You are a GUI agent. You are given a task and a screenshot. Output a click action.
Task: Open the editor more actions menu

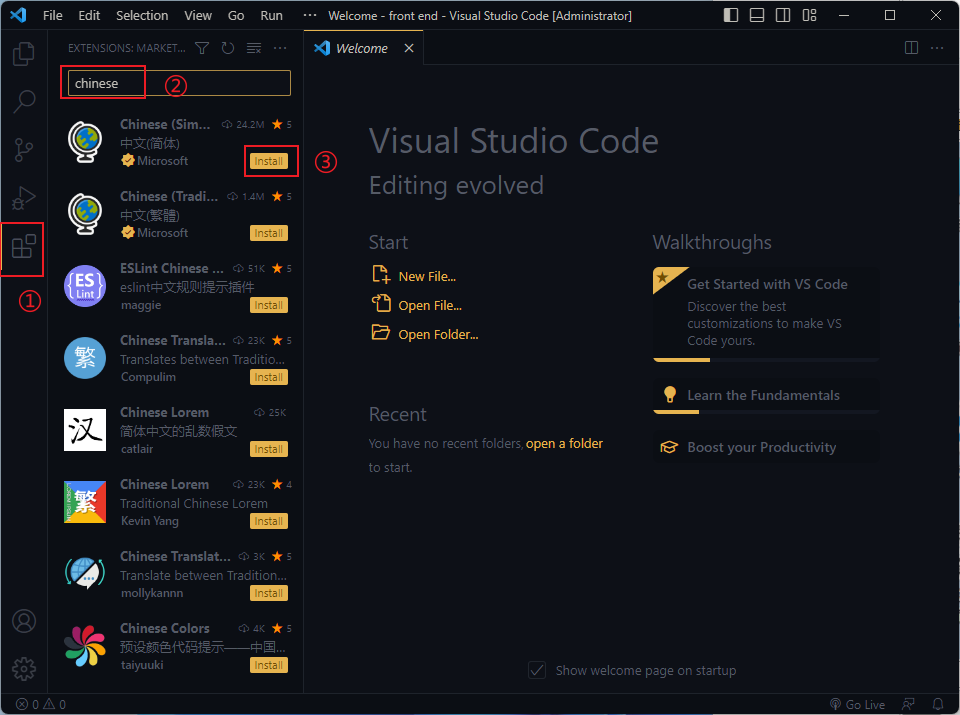tap(937, 48)
